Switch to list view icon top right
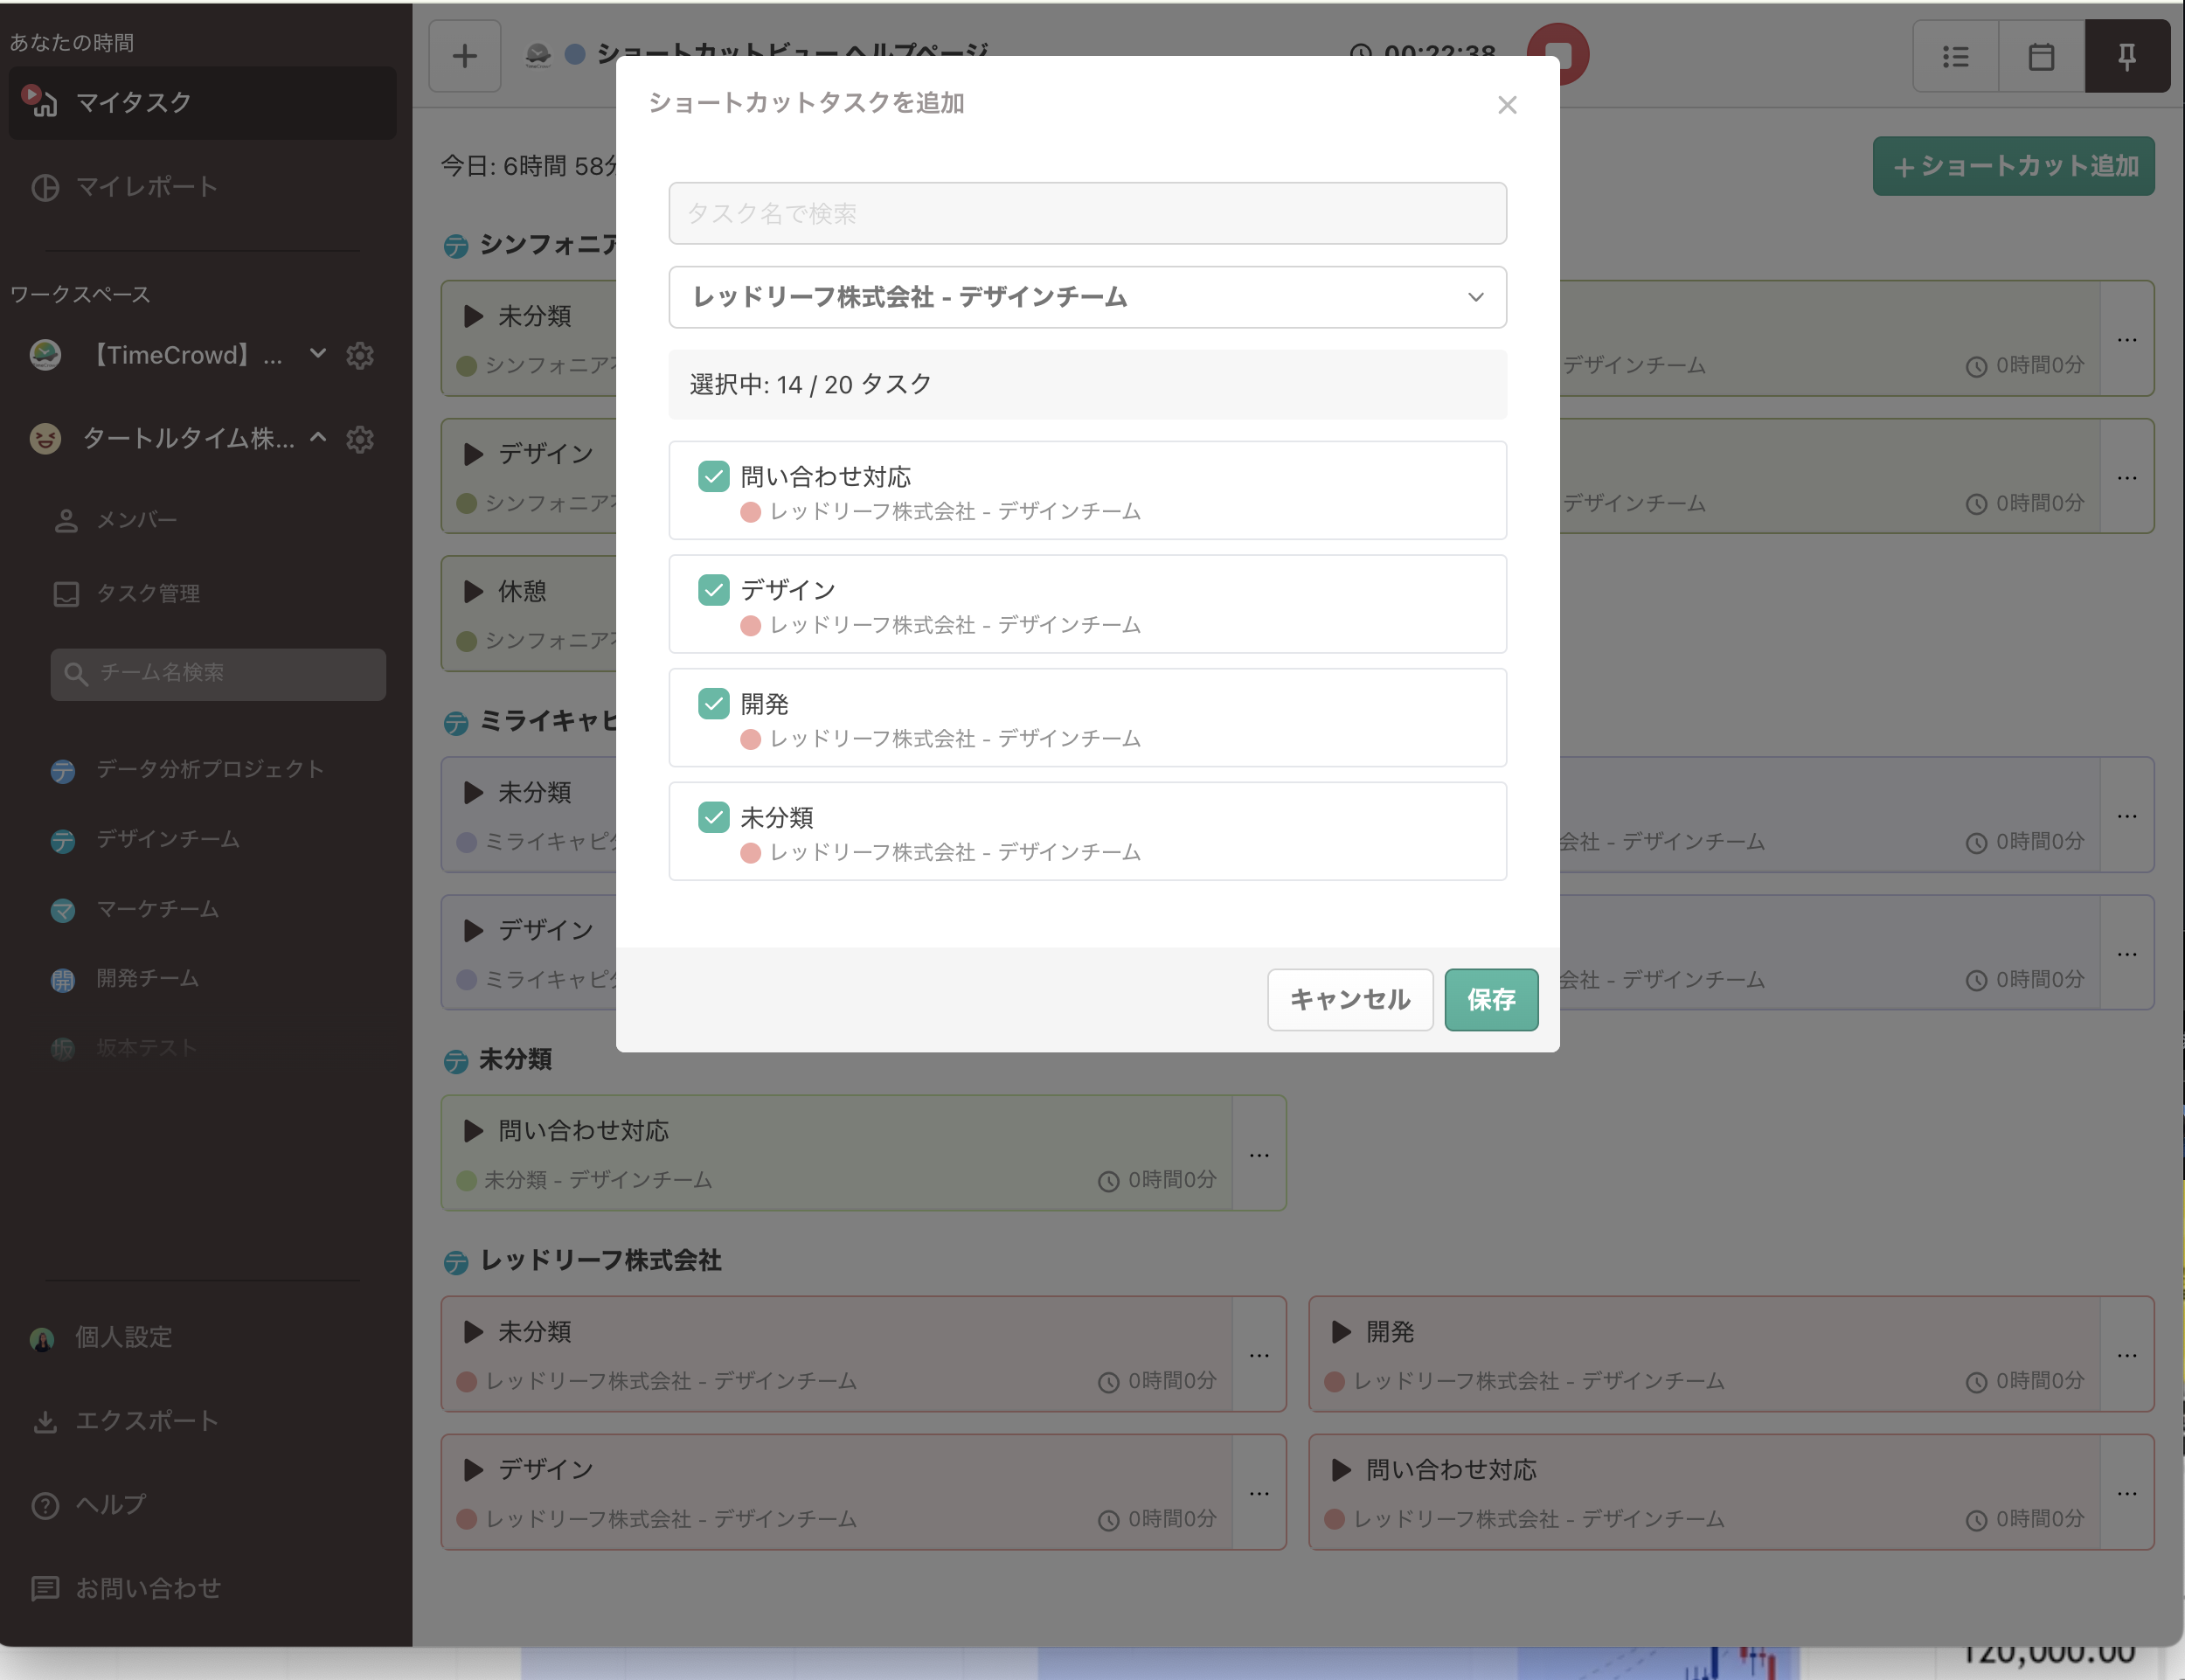 1954,56
